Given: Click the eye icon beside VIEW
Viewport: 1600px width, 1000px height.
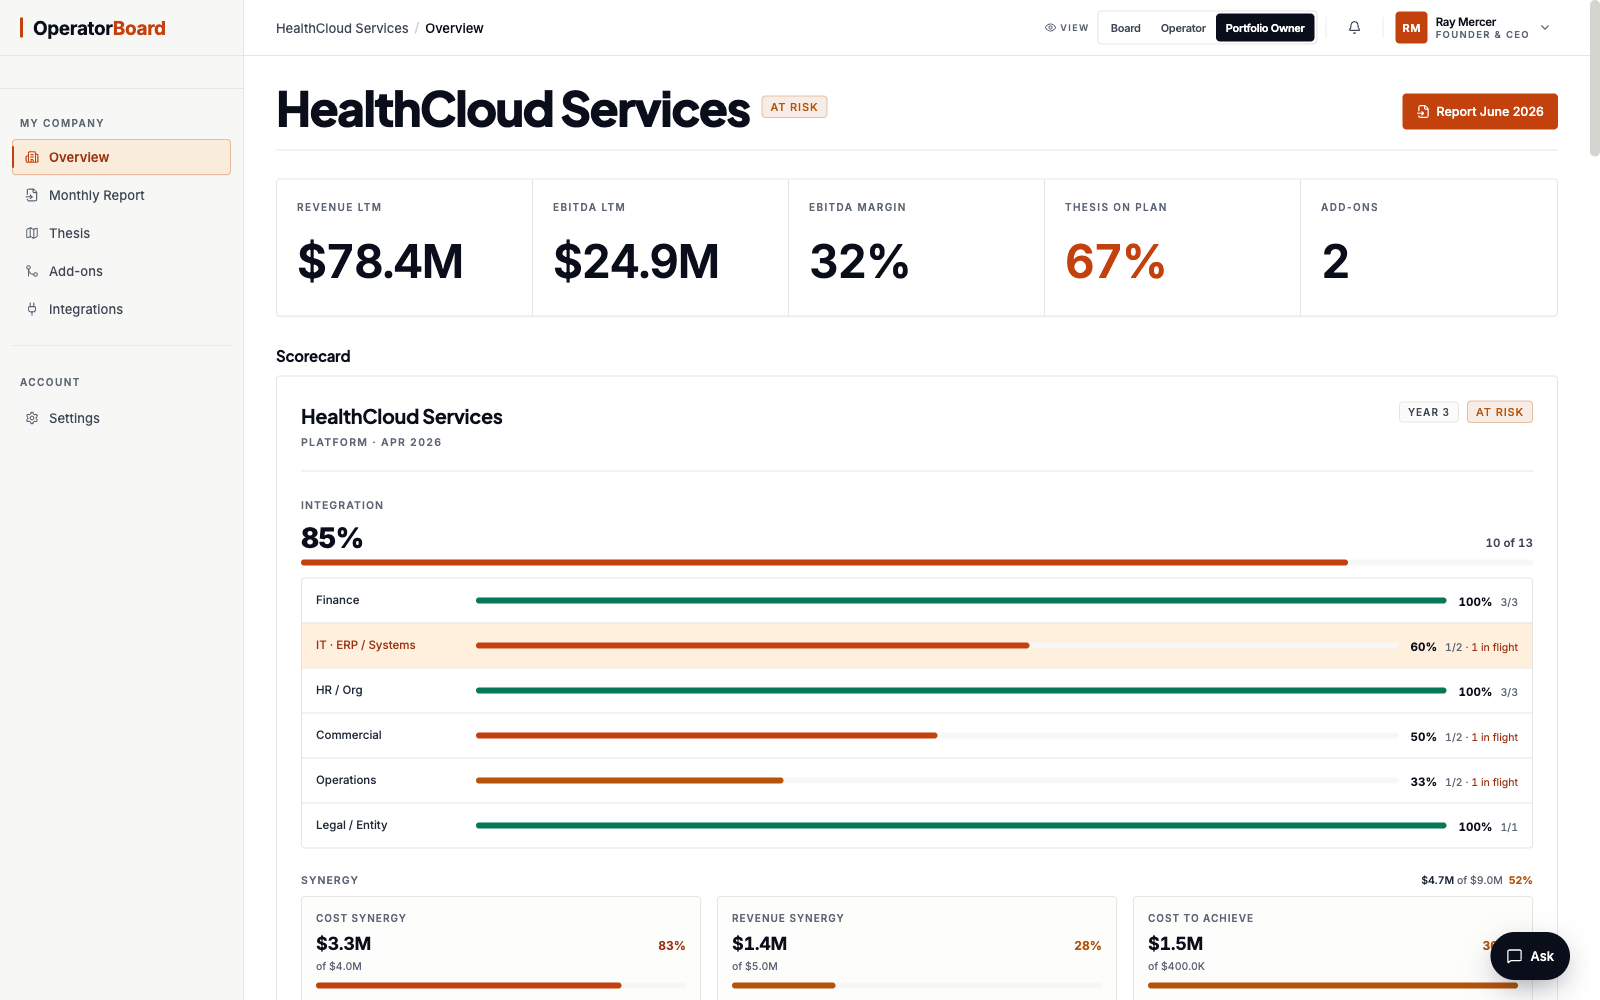Looking at the screenshot, I should [1050, 28].
